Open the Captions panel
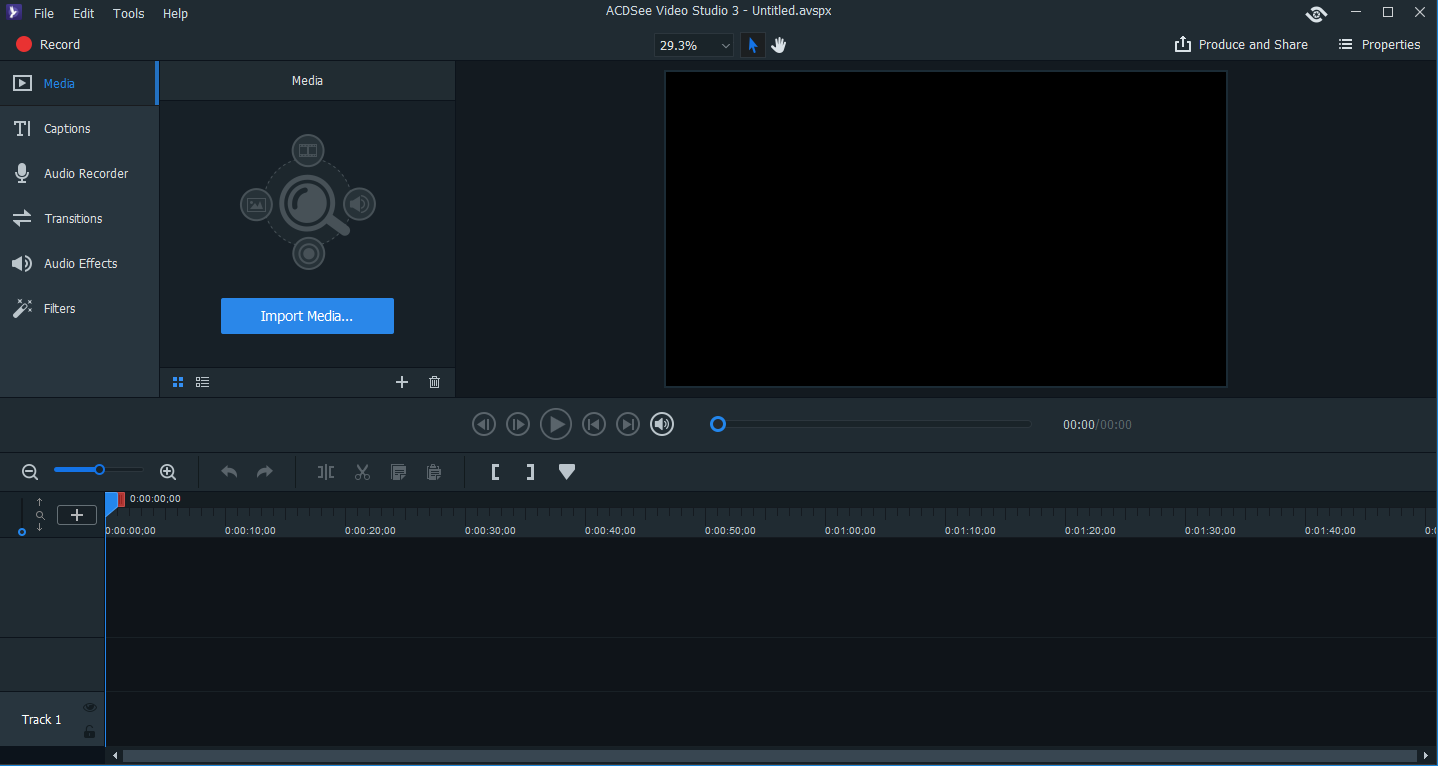 click(79, 128)
